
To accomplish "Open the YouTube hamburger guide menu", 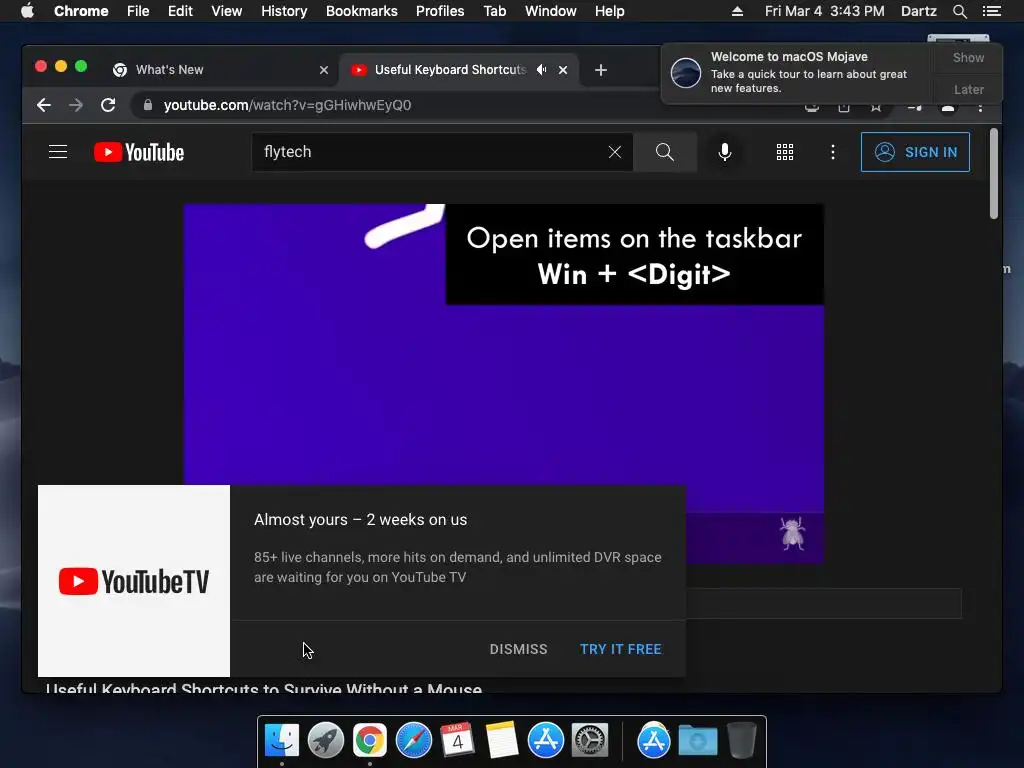I will coord(58,152).
